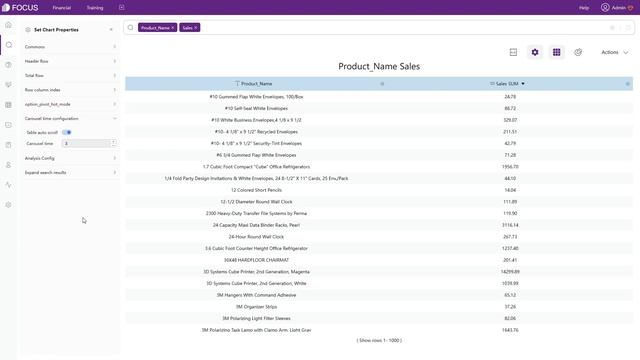The height and width of the screenshot is (360, 640).
Task: Click the Carousel time stepper arrows
Action: coord(113,144)
